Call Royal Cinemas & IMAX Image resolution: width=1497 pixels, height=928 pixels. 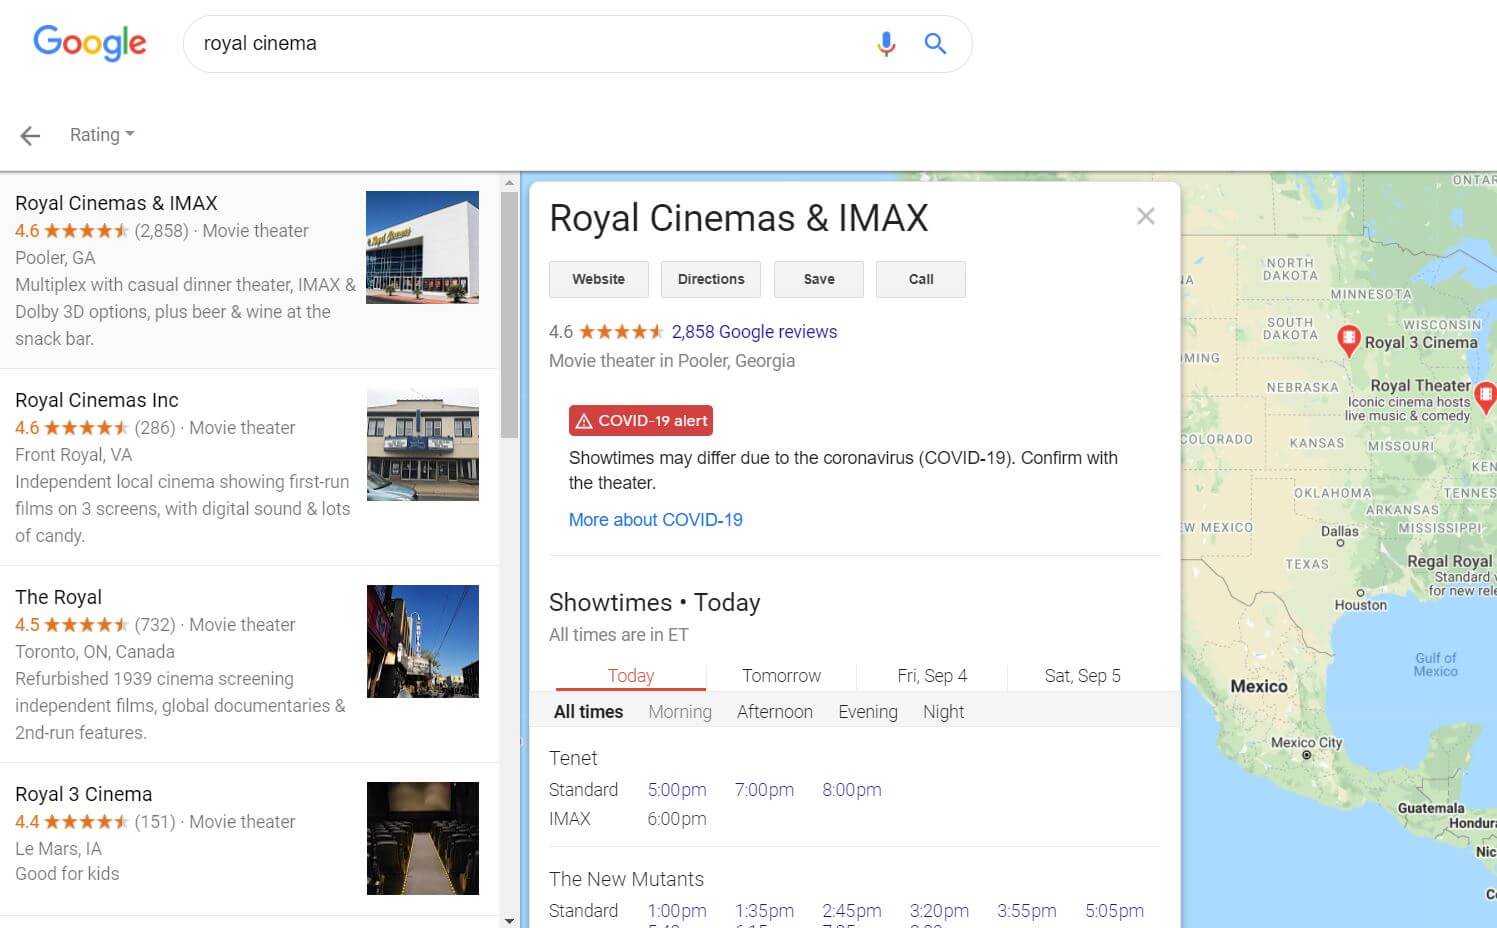919,279
